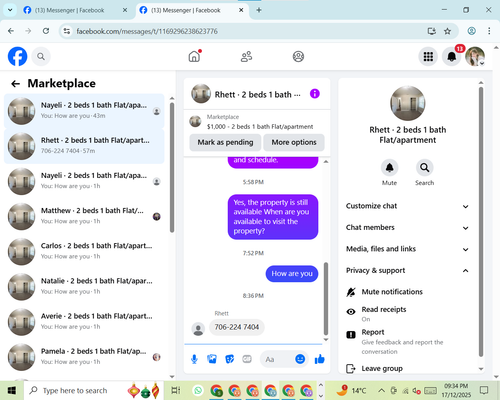Viewport: 500px width, 400px height.
Task: Open the profile circle icon in top navigation
Action: pyautogui.click(x=298, y=56)
